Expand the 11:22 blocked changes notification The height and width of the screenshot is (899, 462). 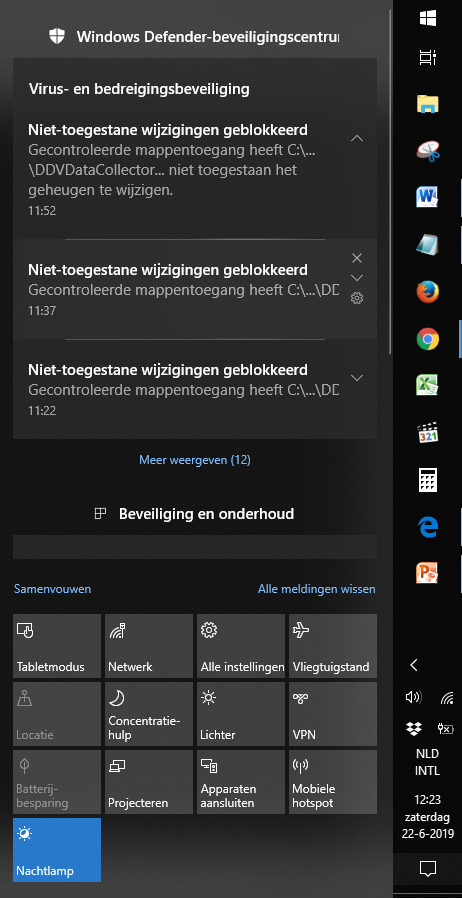[x=357, y=378]
